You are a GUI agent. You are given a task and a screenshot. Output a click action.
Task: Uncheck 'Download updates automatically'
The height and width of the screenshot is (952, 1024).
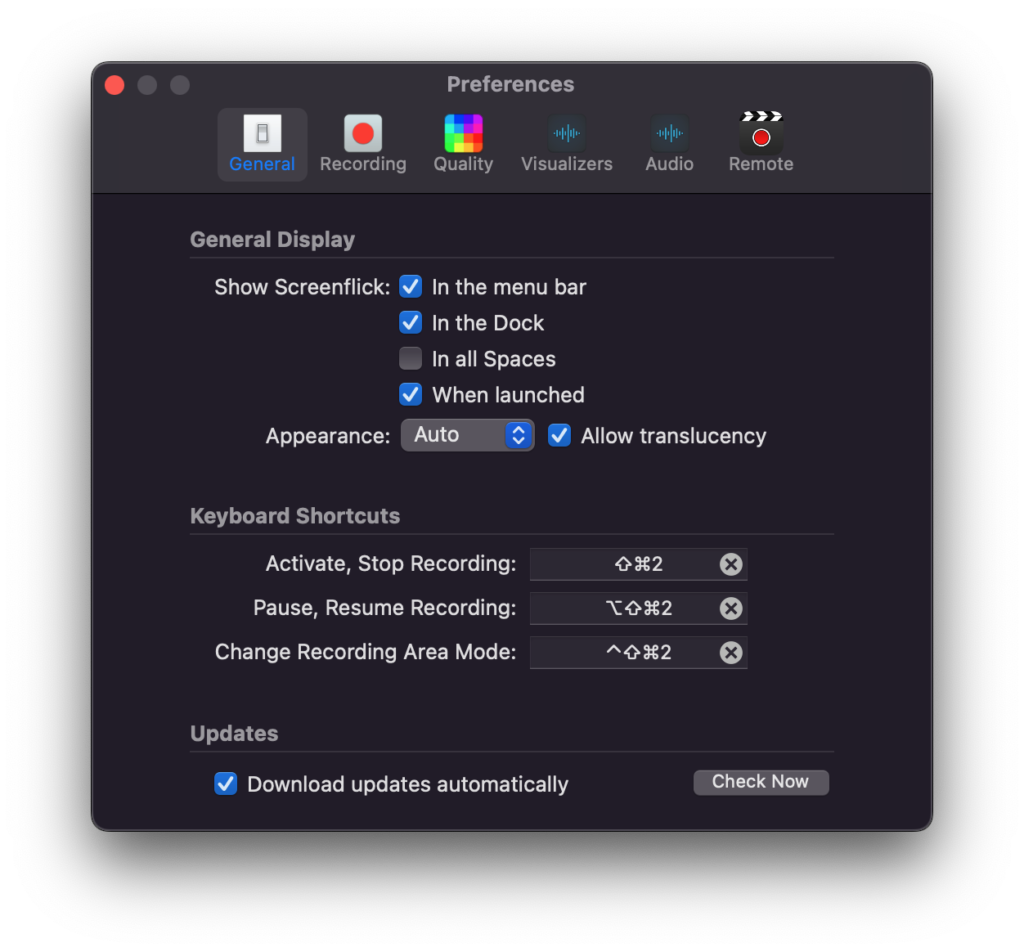226,784
